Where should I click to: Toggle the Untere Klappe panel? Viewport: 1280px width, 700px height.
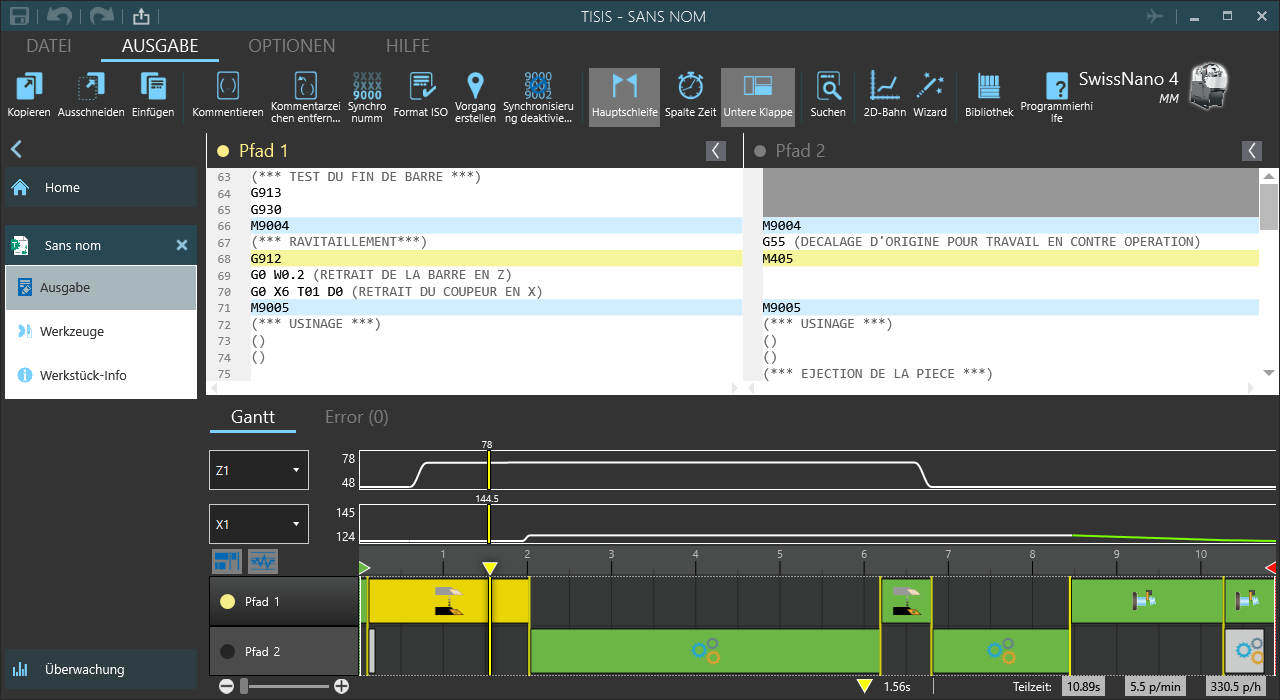pos(757,87)
